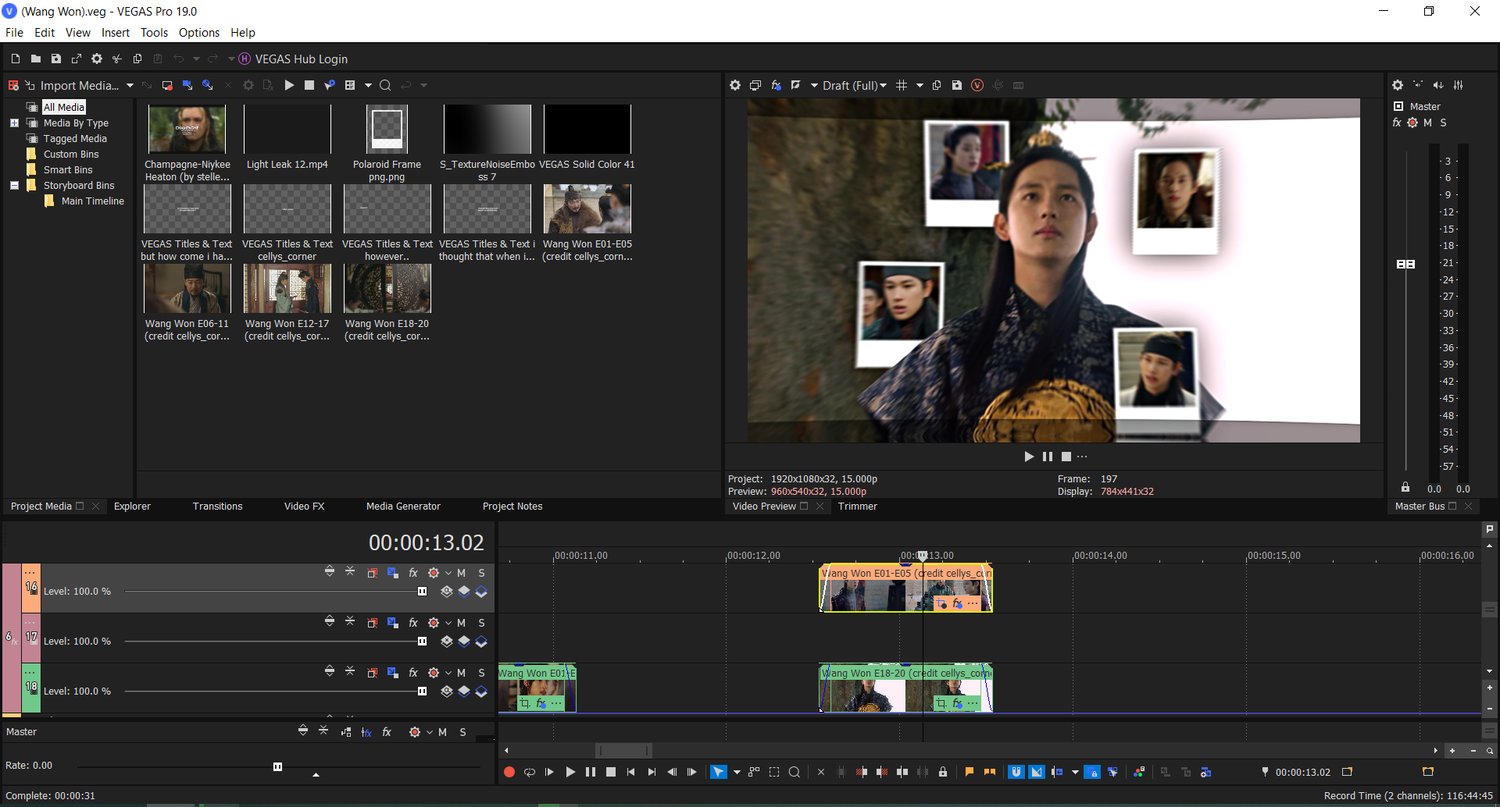
Task: Select the Main Timeline storyboard bin
Action: pos(93,201)
